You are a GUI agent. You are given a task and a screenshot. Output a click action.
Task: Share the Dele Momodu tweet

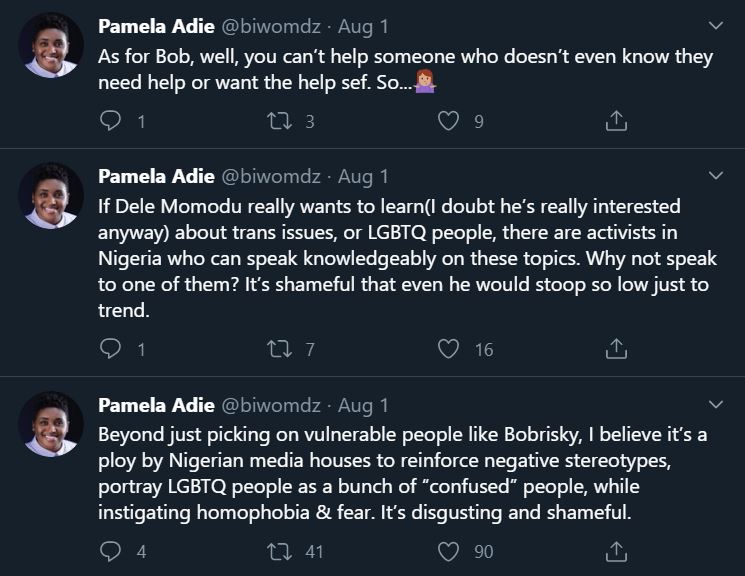pyautogui.click(x=616, y=348)
